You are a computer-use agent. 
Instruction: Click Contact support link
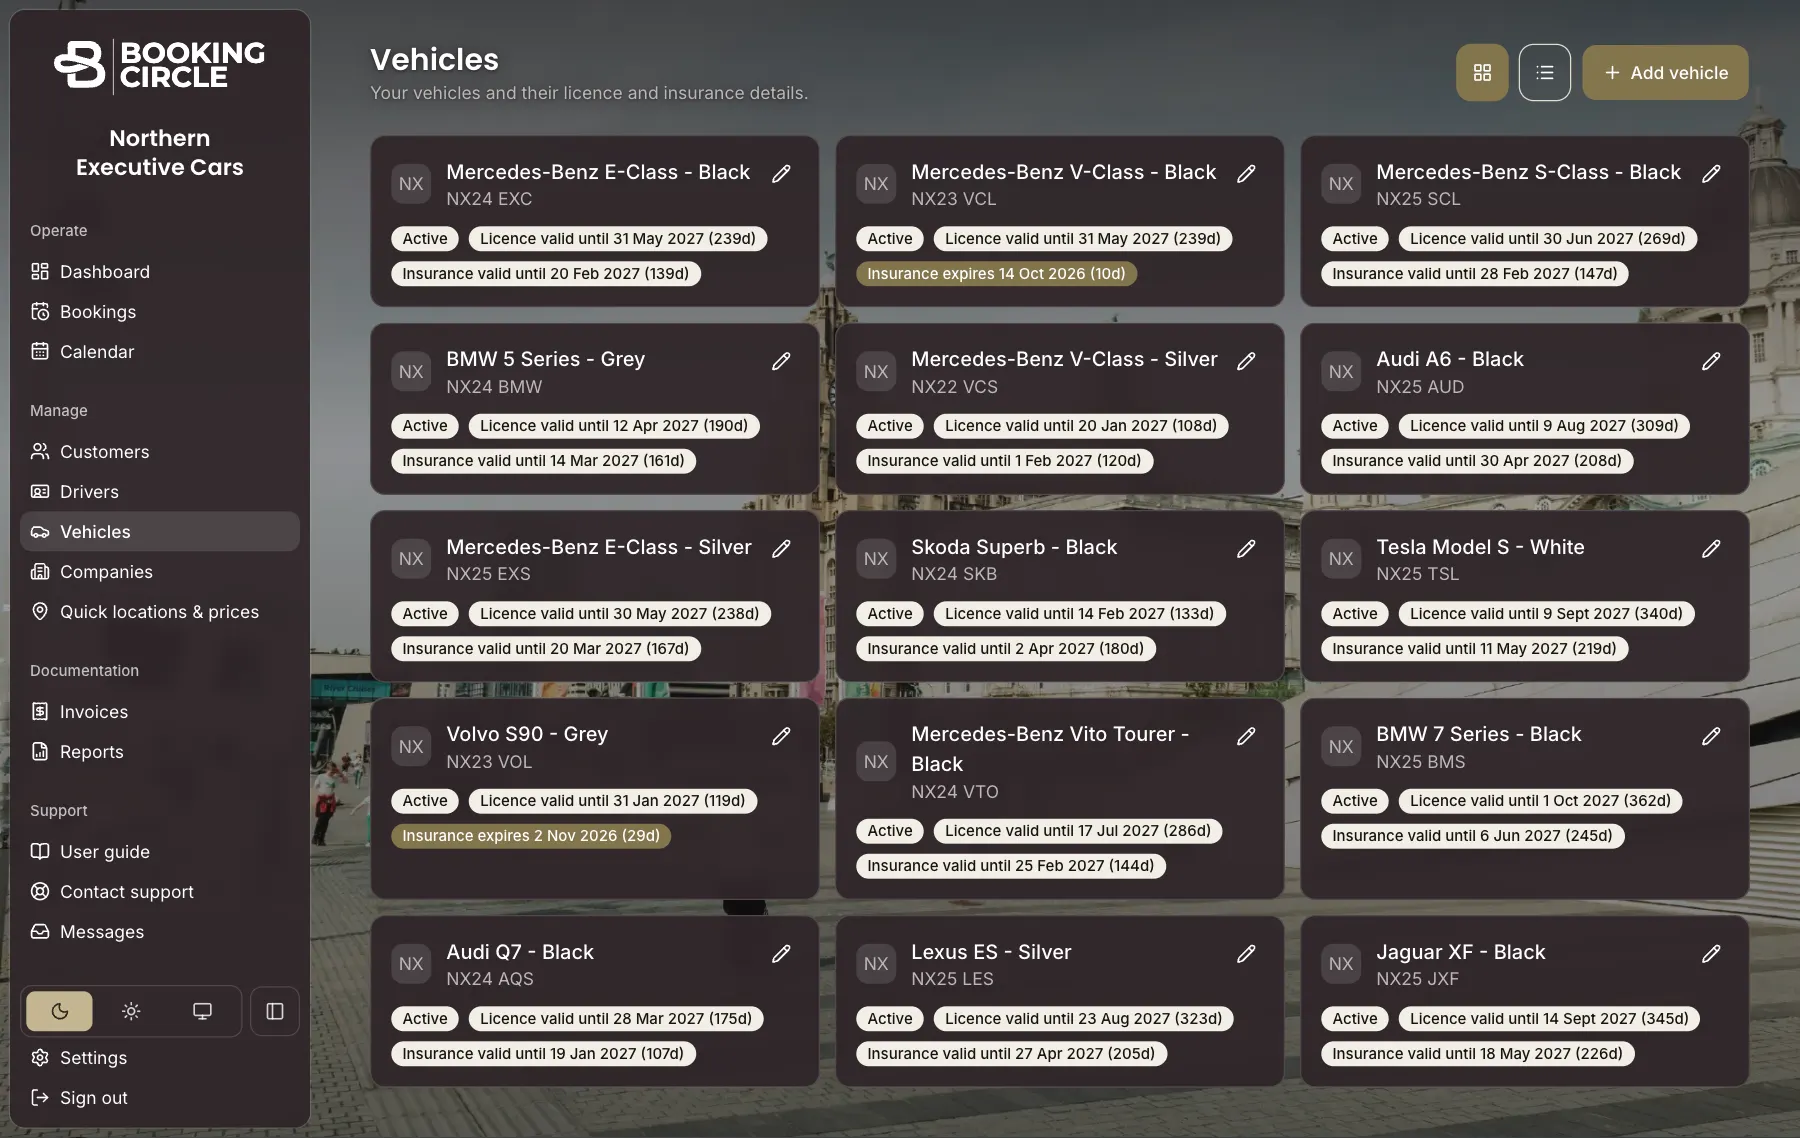160,892
